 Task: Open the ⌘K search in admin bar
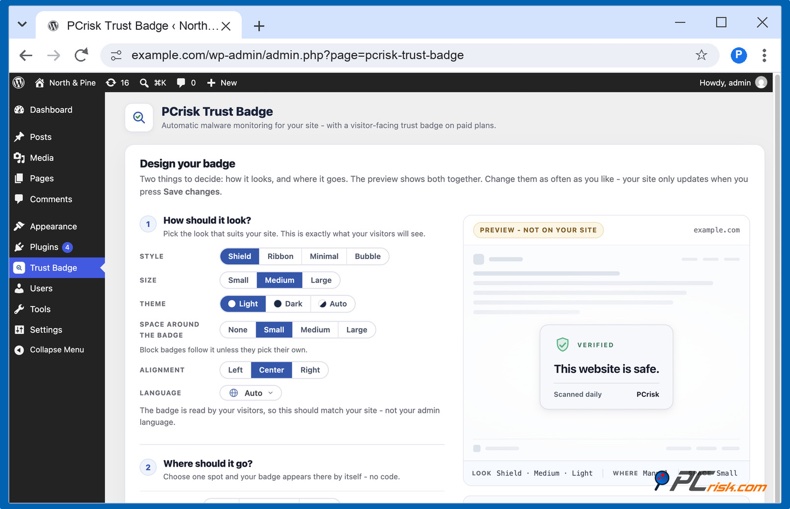153,83
